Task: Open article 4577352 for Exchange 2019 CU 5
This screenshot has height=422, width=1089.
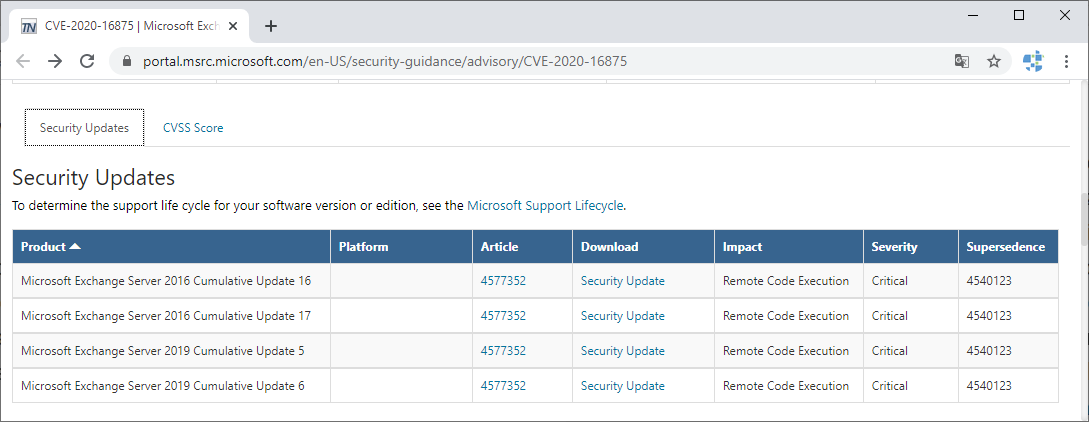Action: pos(503,351)
